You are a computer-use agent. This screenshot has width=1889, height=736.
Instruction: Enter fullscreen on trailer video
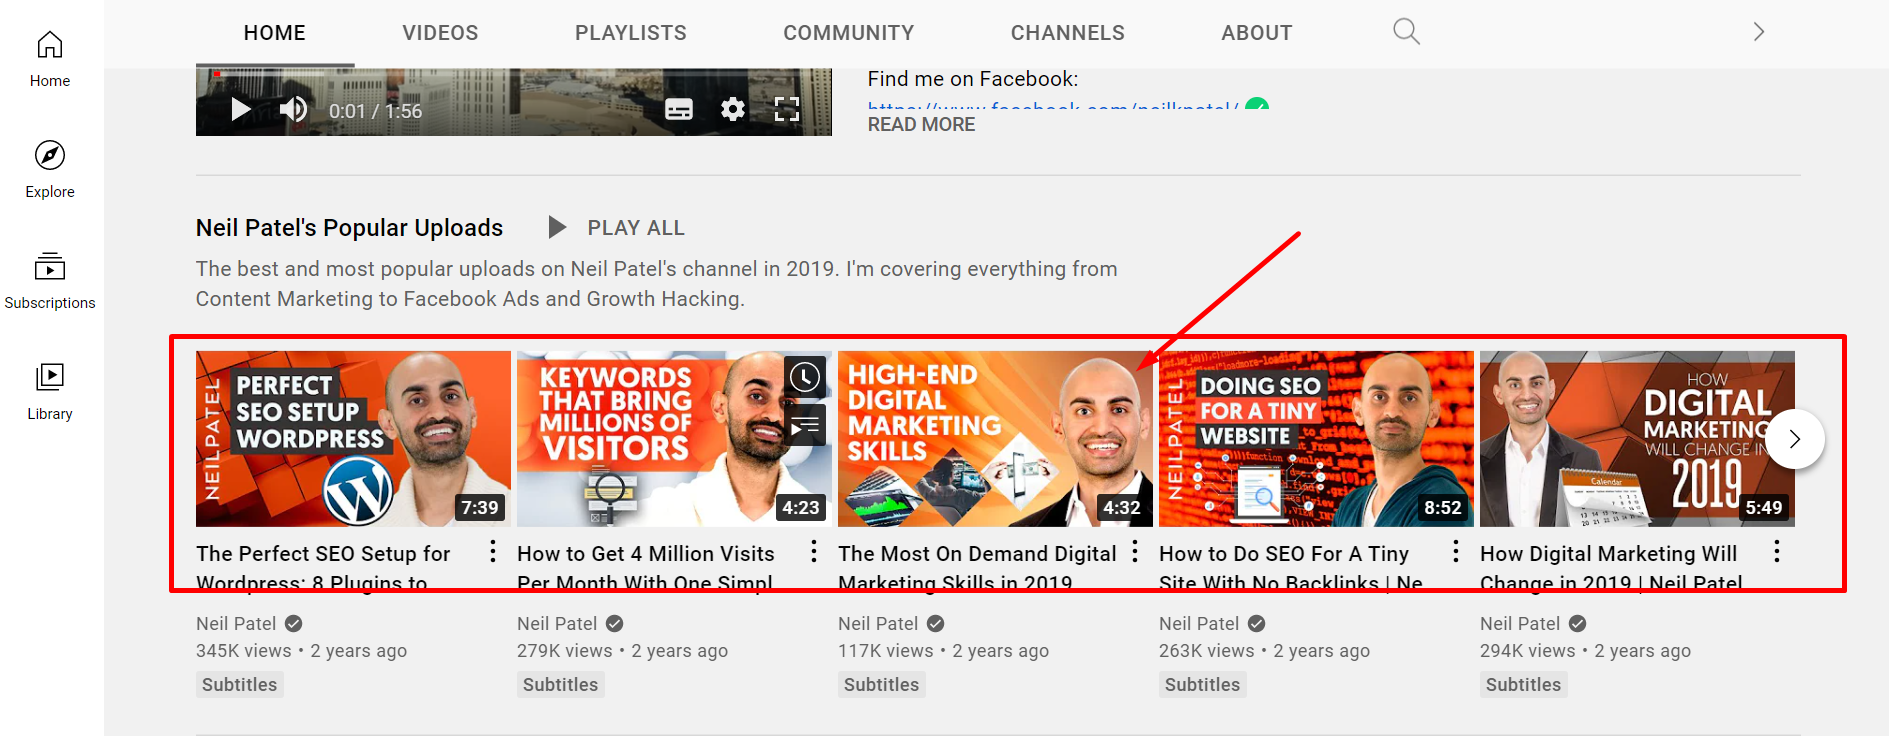(787, 110)
